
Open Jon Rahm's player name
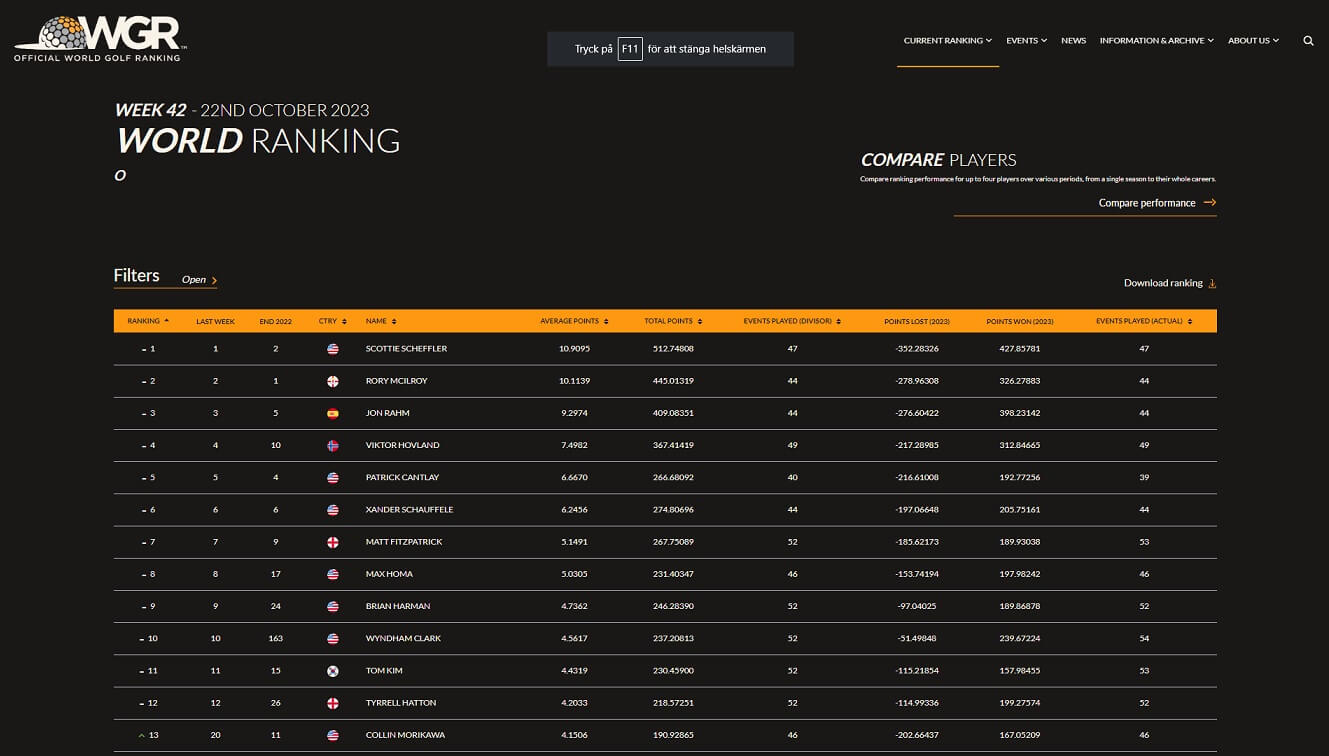click(387, 413)
